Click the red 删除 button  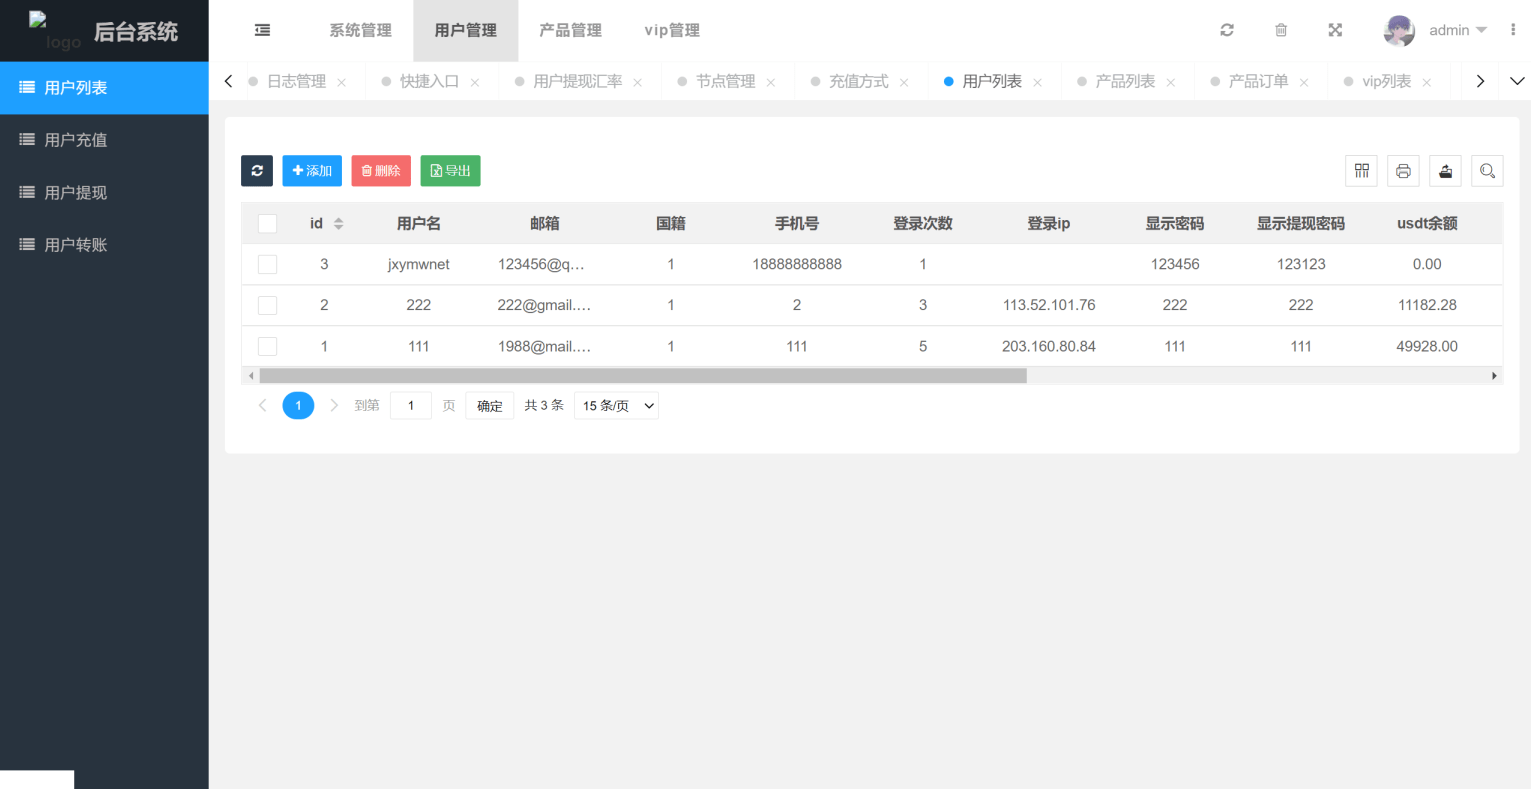(x=381, y=171)
